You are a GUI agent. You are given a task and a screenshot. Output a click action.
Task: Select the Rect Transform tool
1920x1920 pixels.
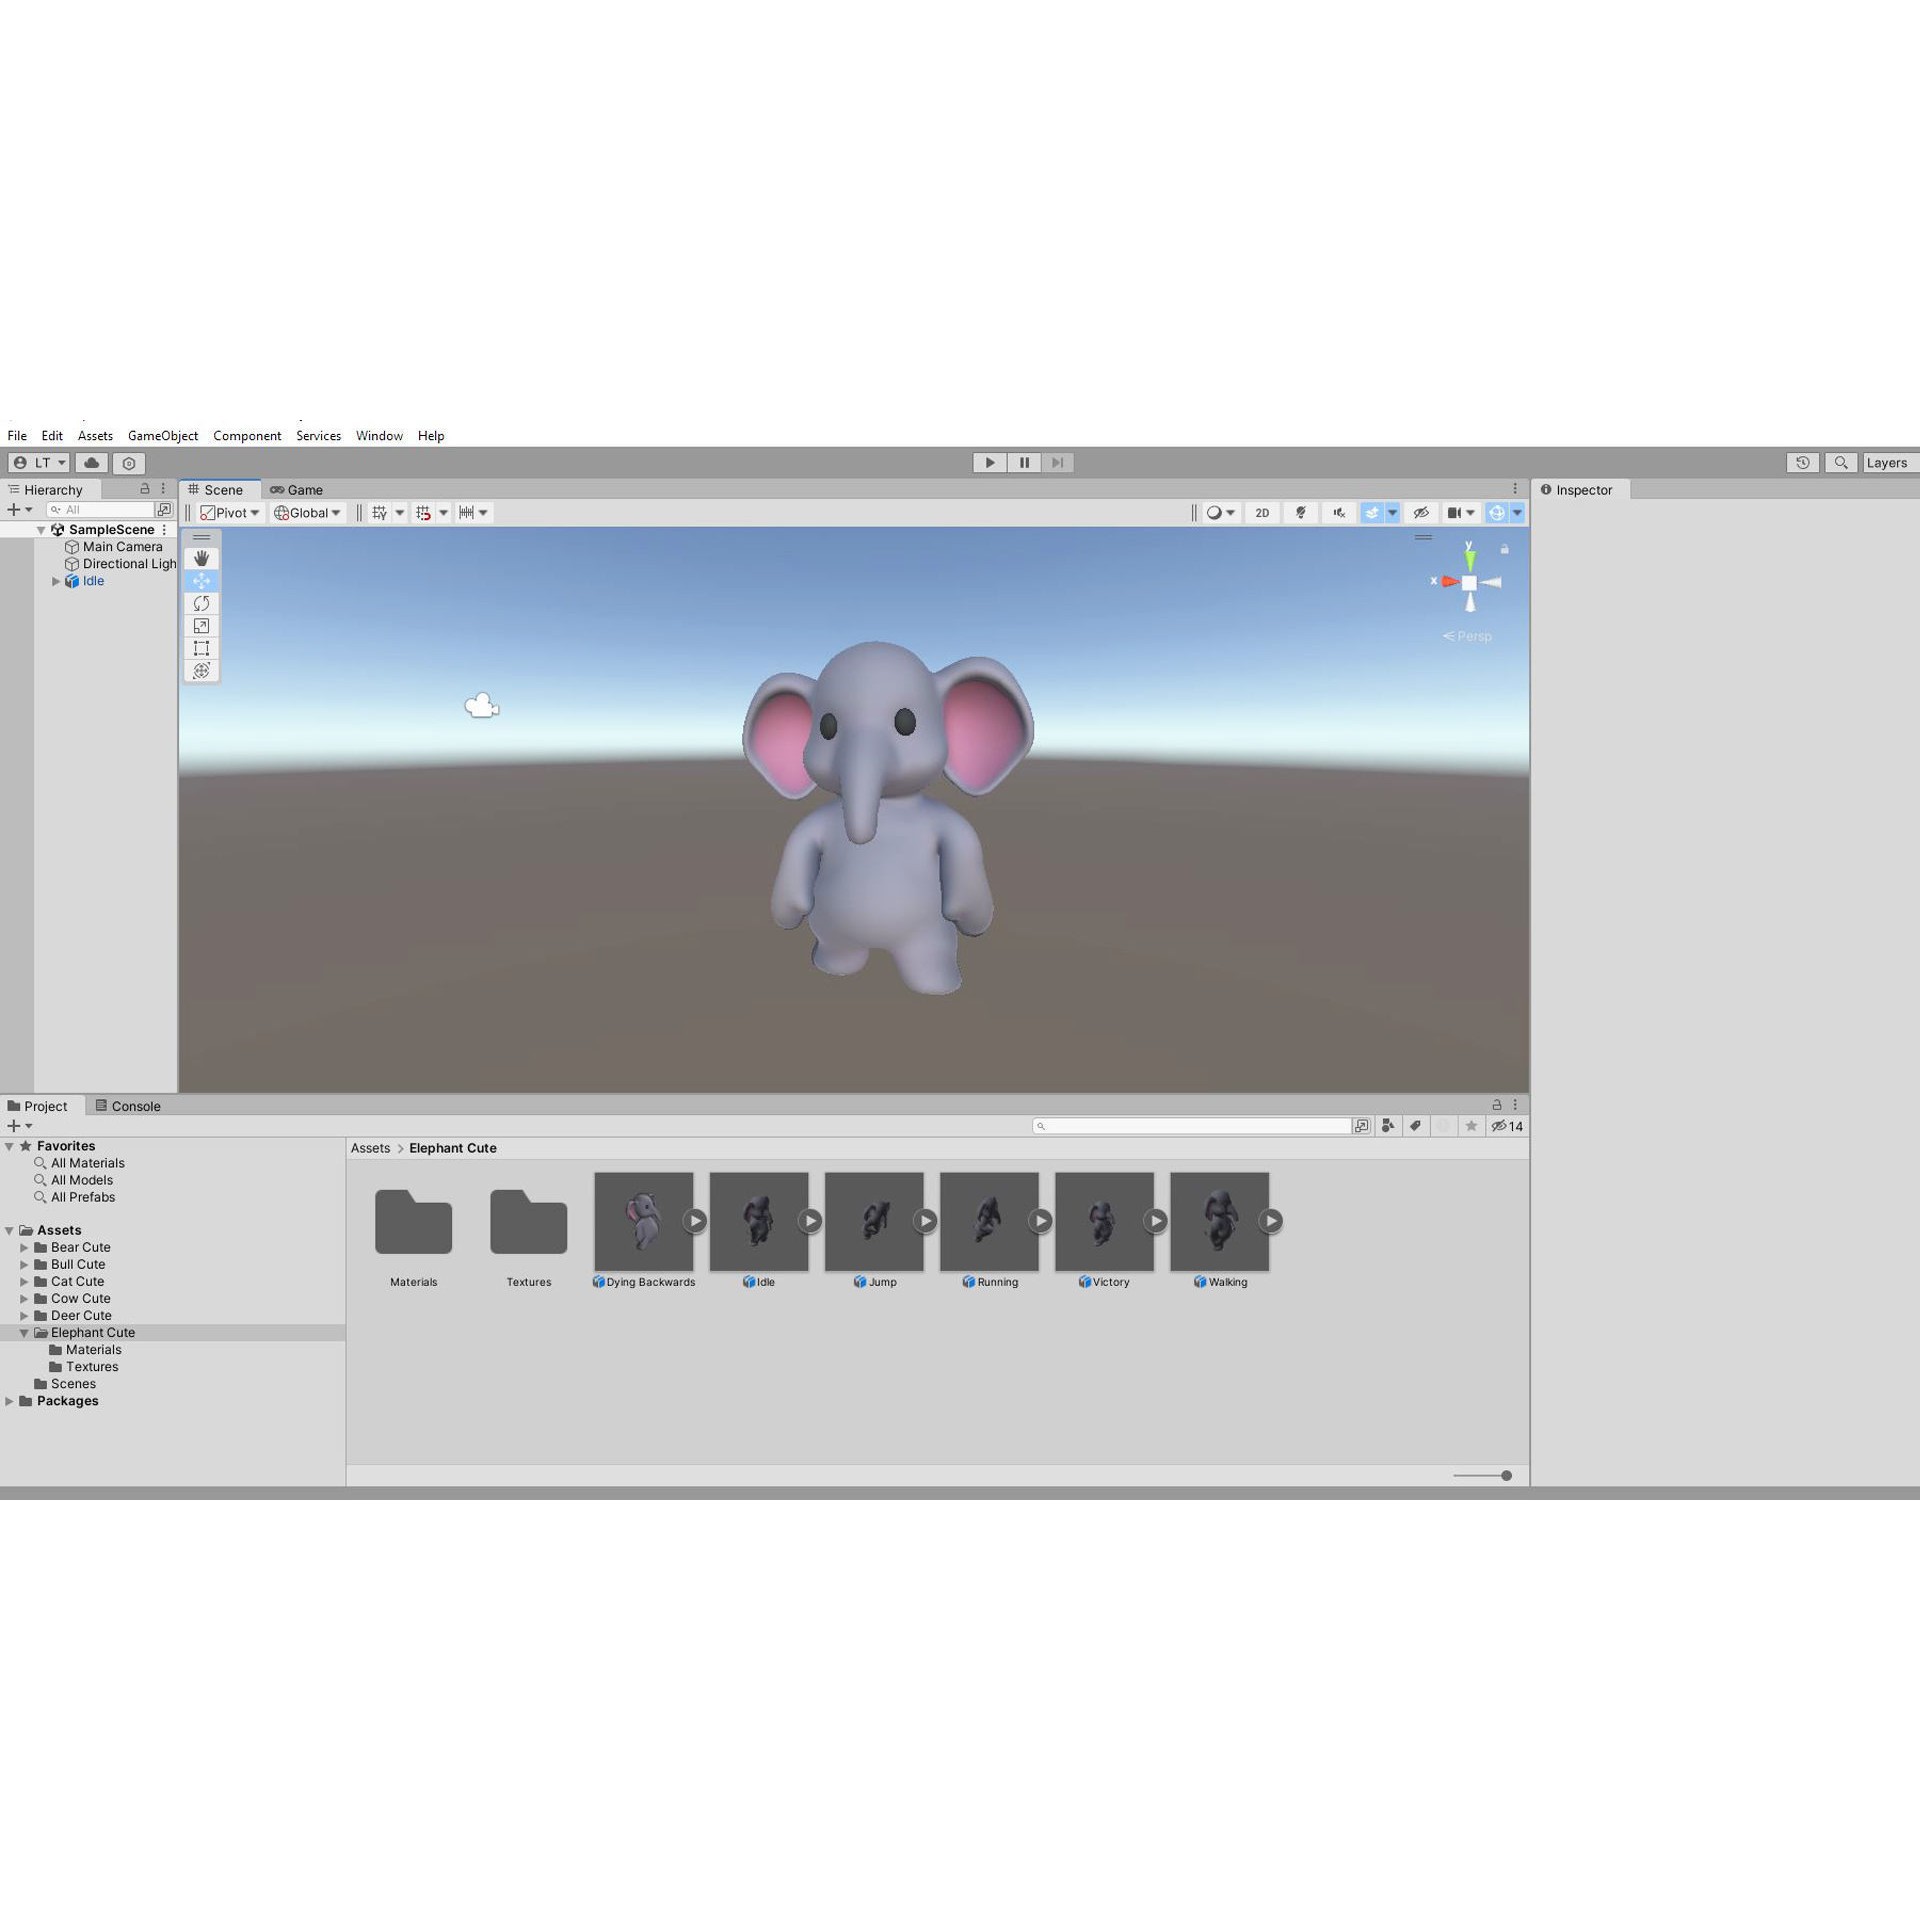click(x=201, y=648)
